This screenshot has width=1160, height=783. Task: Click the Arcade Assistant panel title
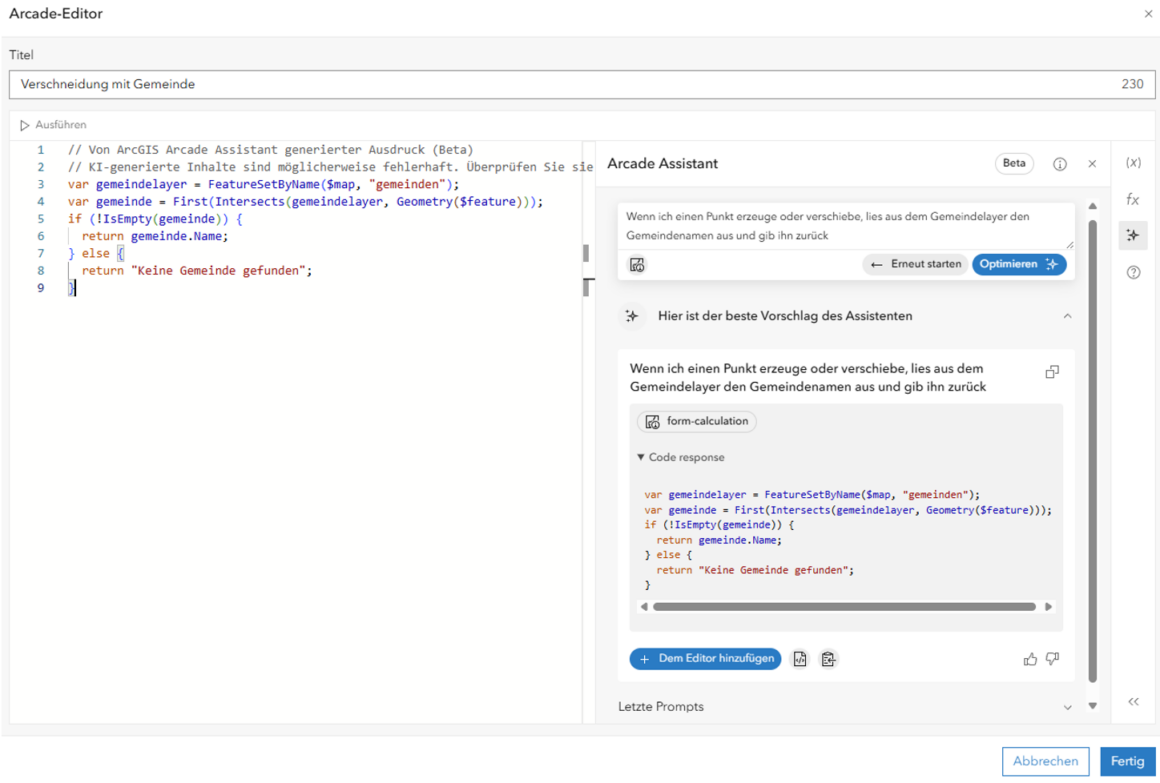coord(662,164)
